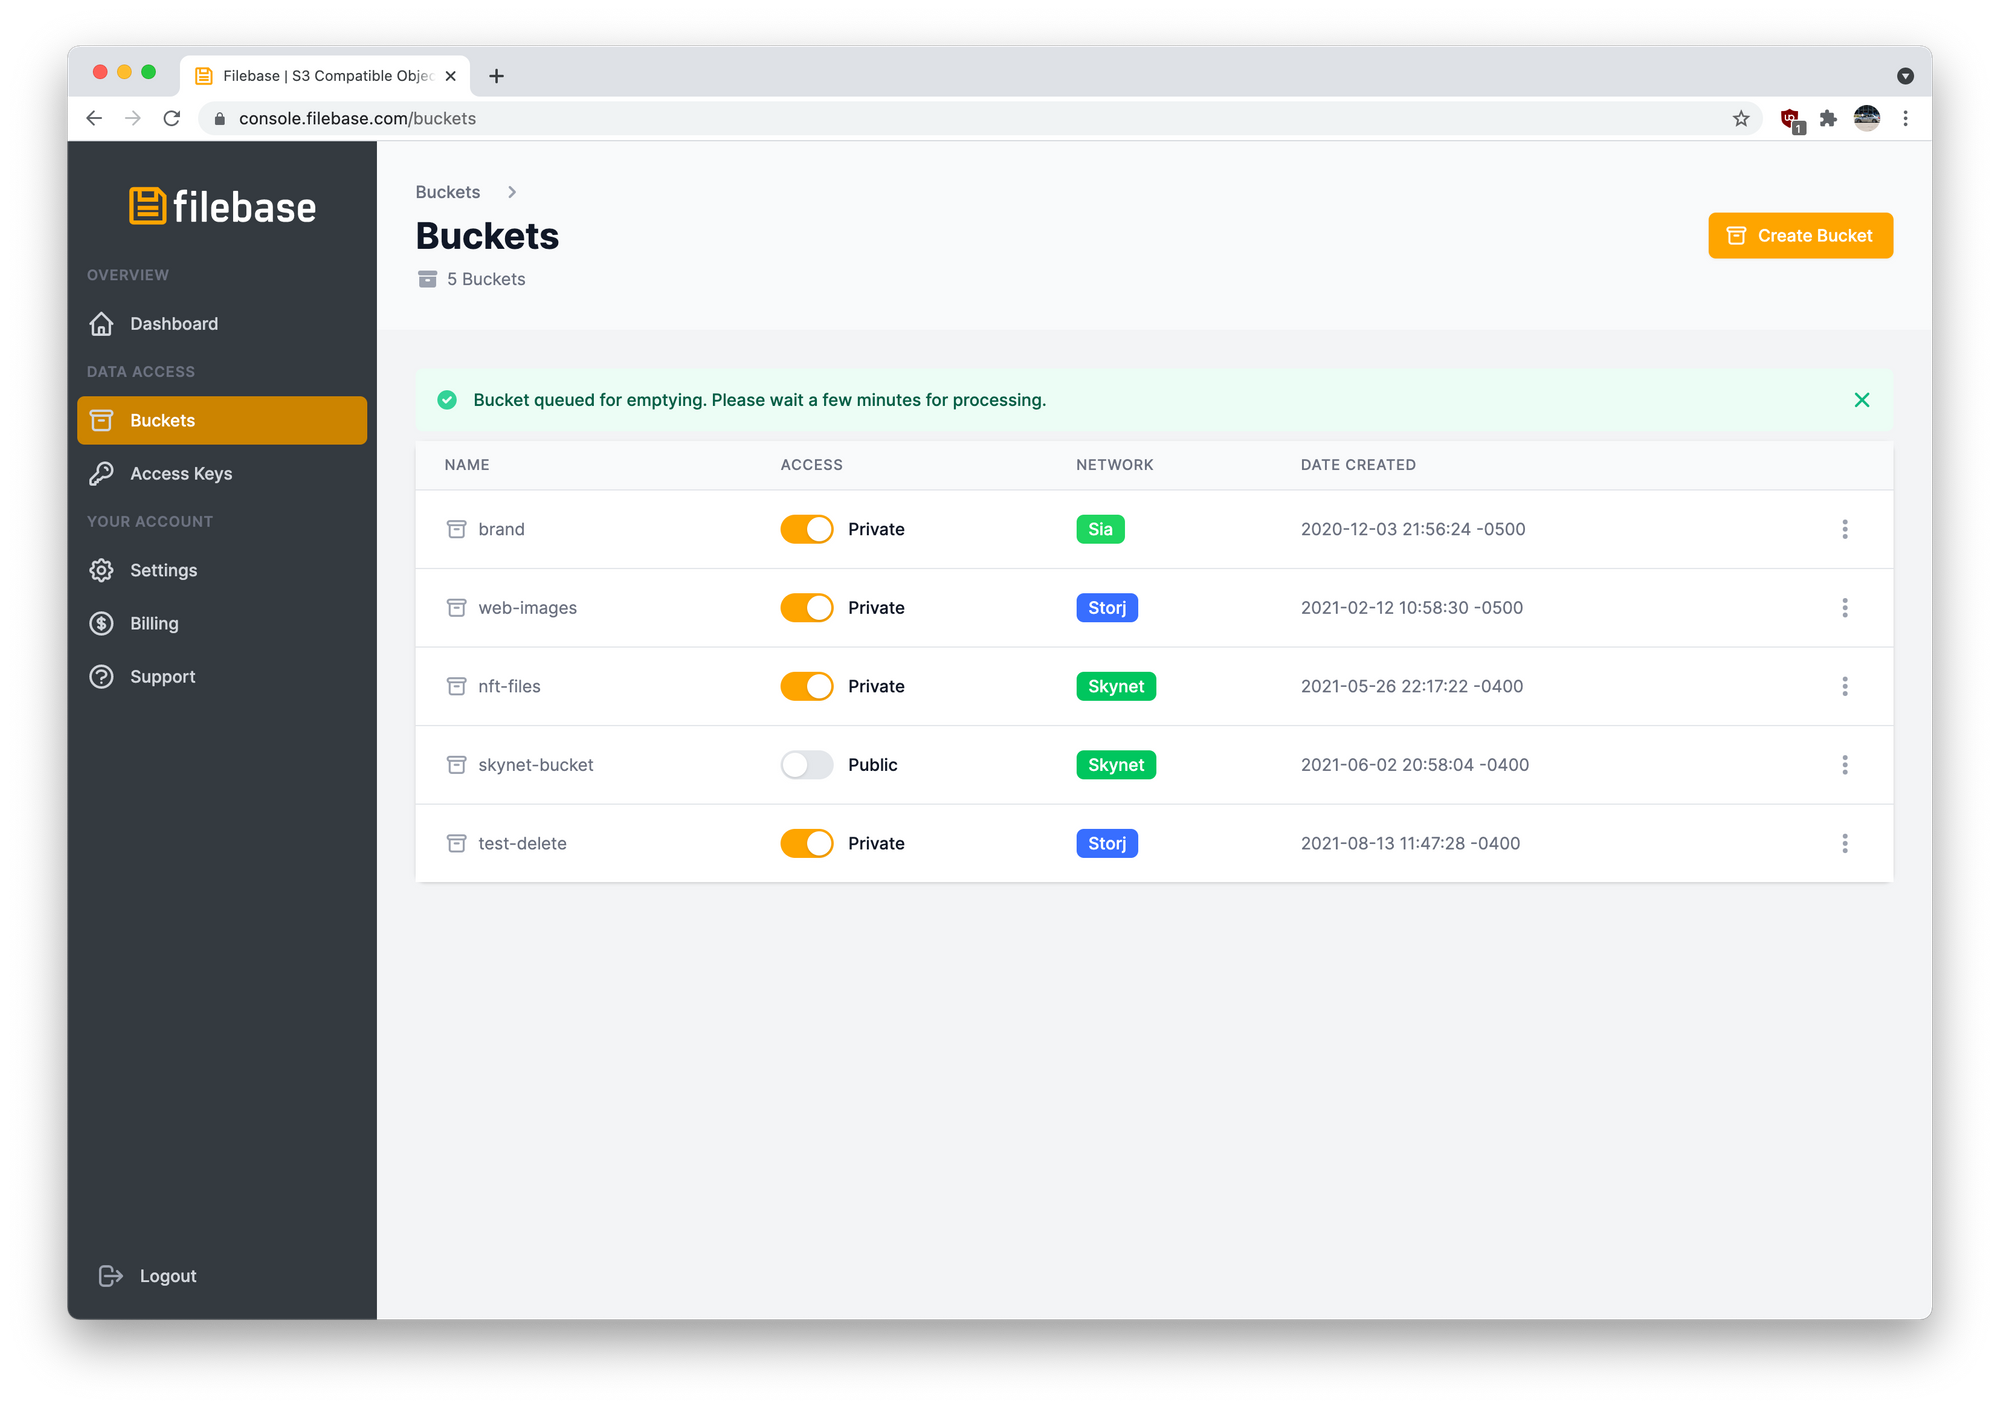This screenshot has height=1409, width=2000.
Task: Open the web-images bucket
Action: (x=527, y=608)
